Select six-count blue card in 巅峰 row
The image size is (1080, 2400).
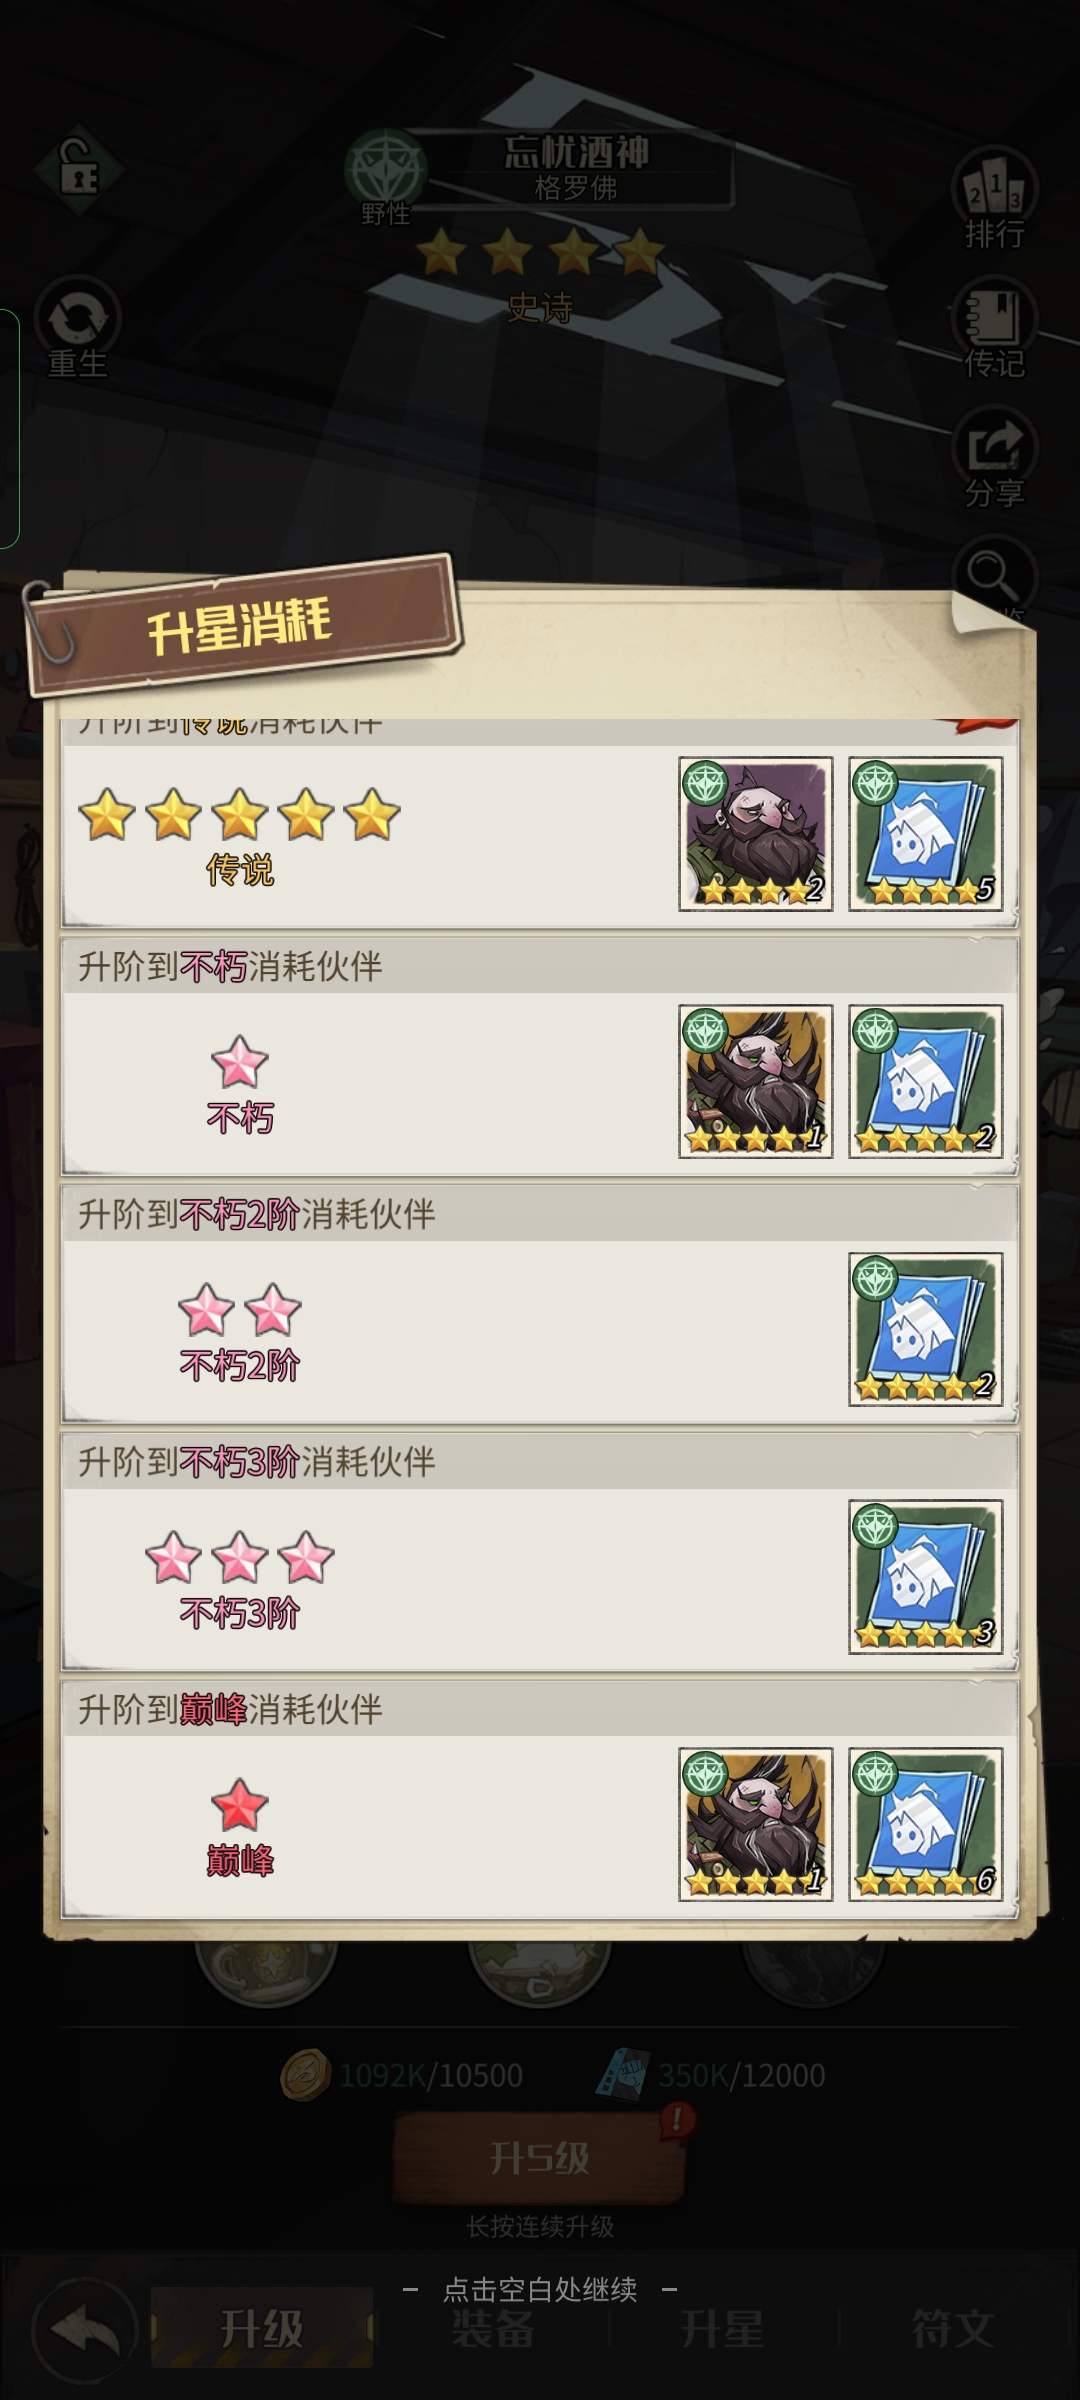(x=926, y=1825)
